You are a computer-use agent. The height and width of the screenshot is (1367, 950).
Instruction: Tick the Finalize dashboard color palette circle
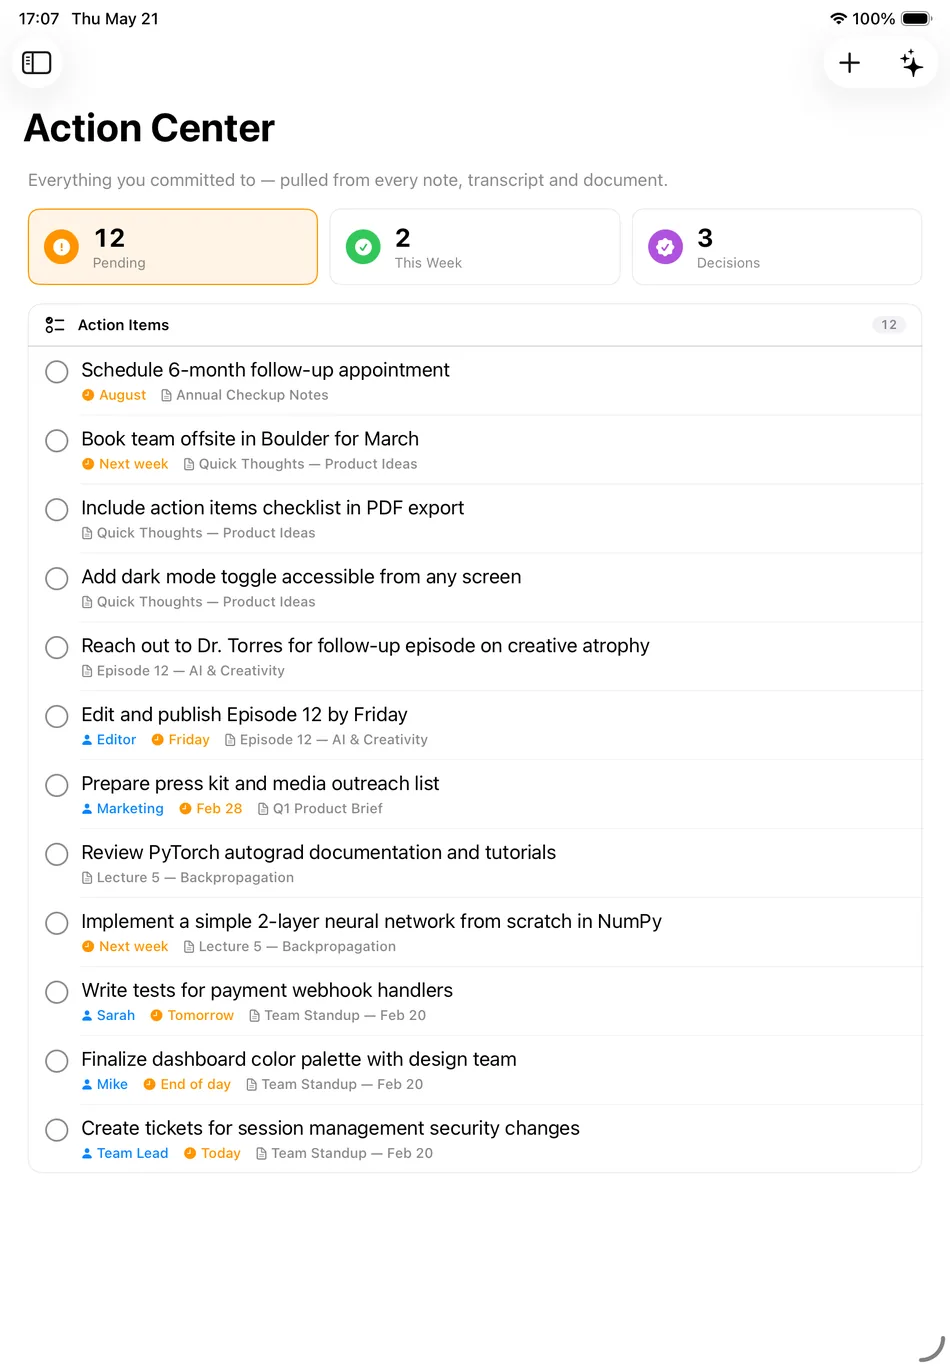[x=57, y=1061]
